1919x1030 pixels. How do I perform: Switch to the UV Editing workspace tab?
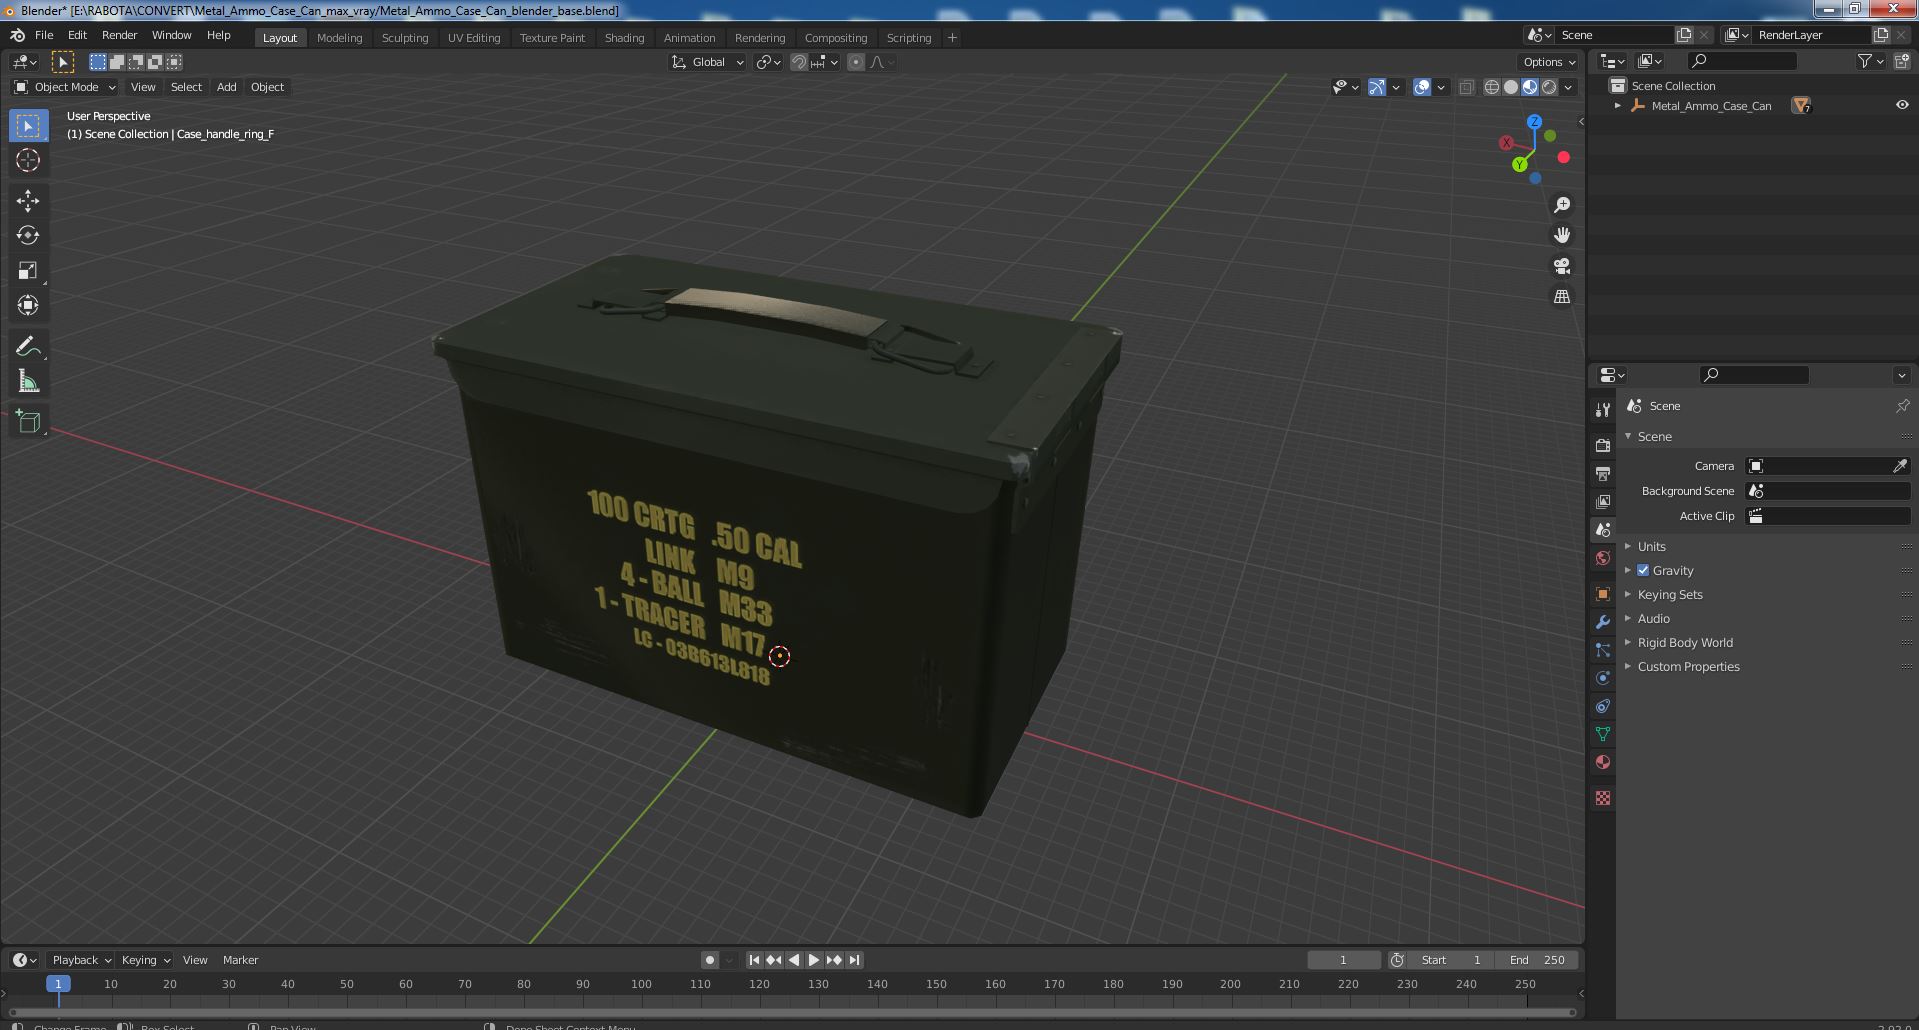click(474, 38)
